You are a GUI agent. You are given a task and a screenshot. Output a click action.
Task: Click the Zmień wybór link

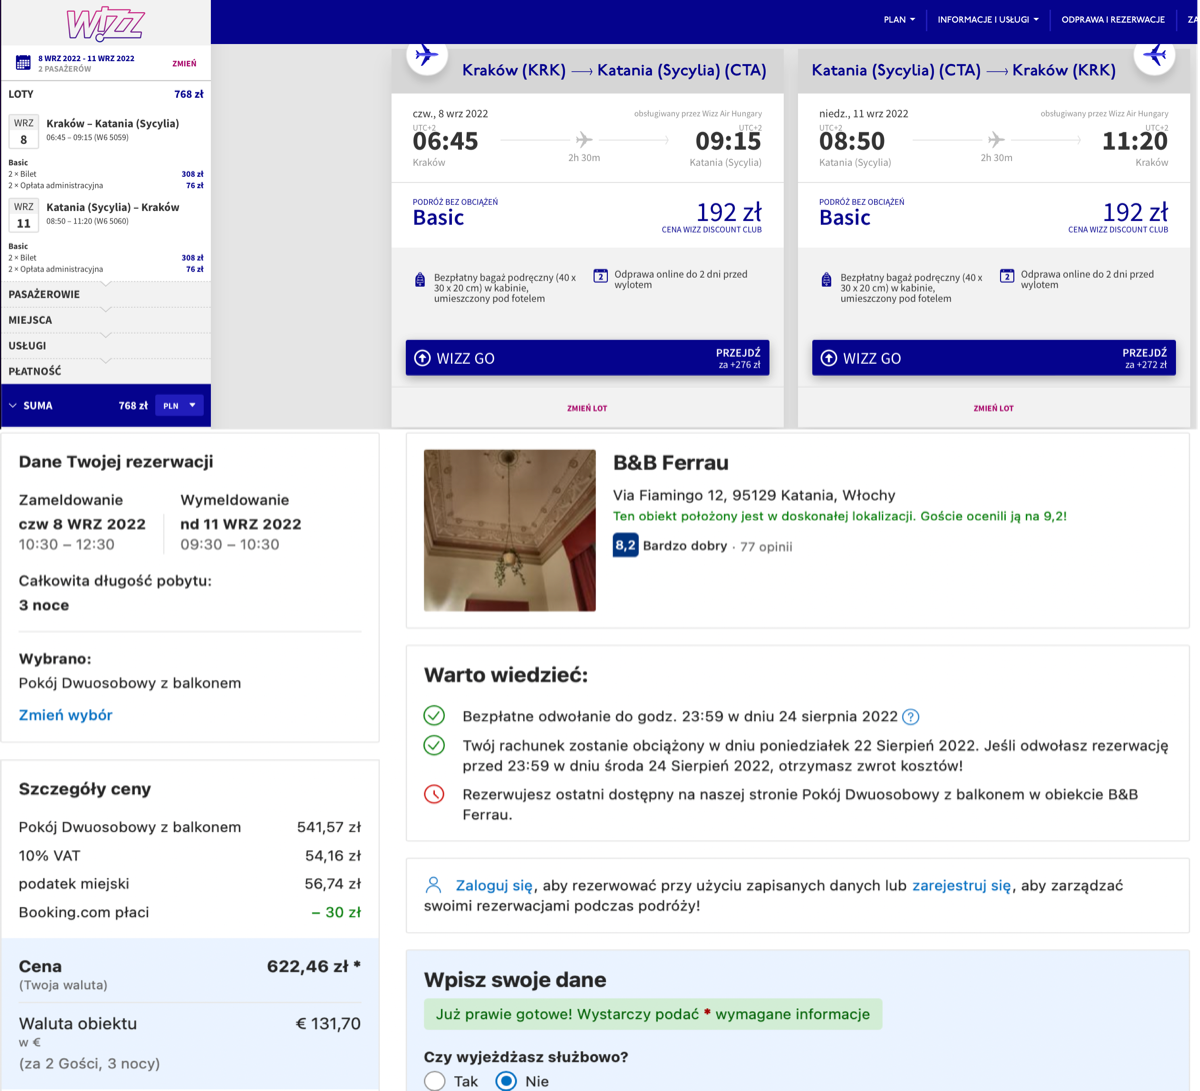tap(65, 715)
